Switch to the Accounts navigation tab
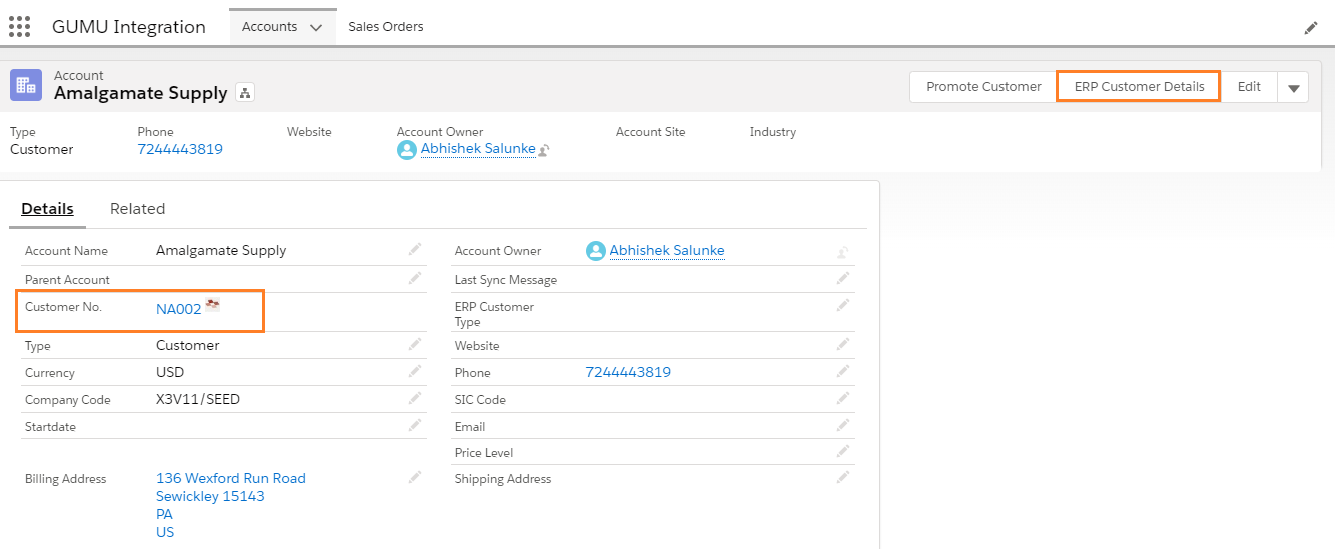Screen dimensions: 1335x549 269,27
